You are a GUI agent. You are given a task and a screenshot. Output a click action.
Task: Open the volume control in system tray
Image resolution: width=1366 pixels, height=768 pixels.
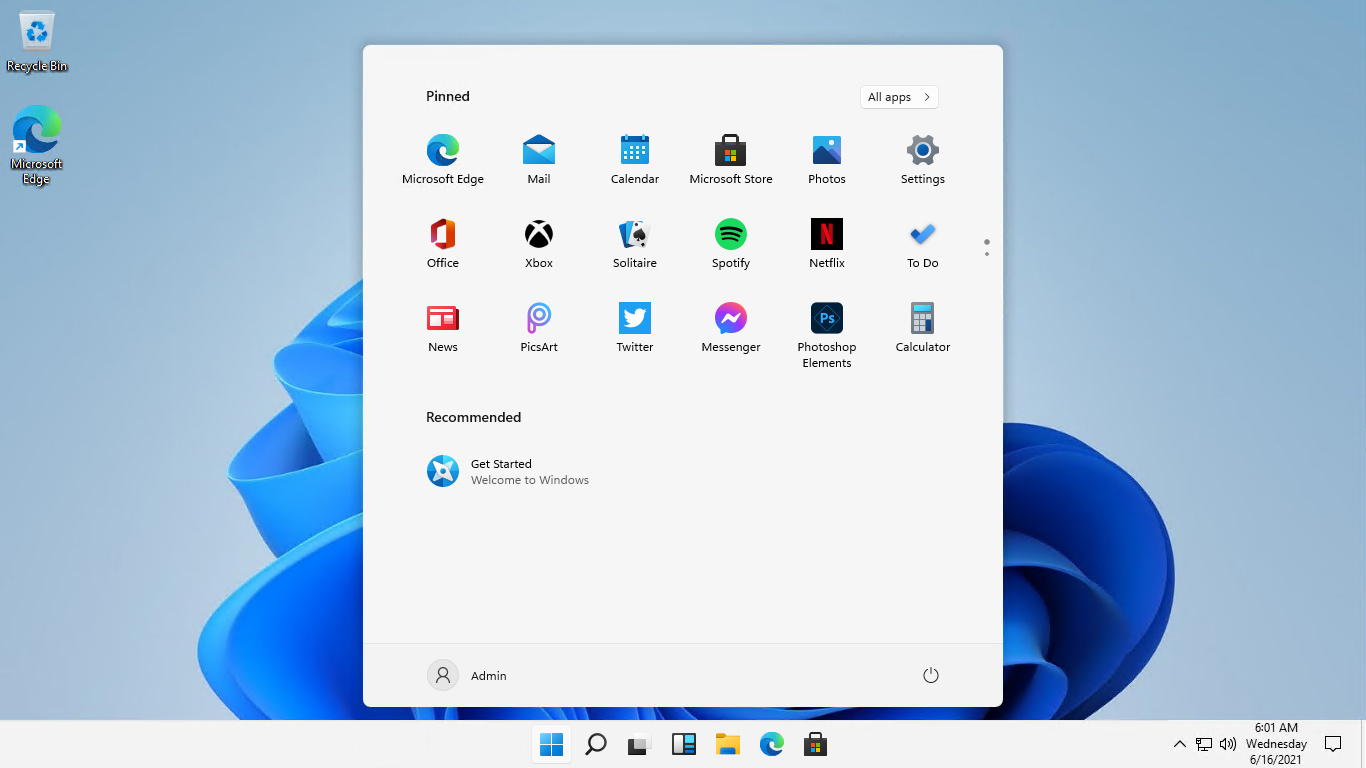[1228, 744]
